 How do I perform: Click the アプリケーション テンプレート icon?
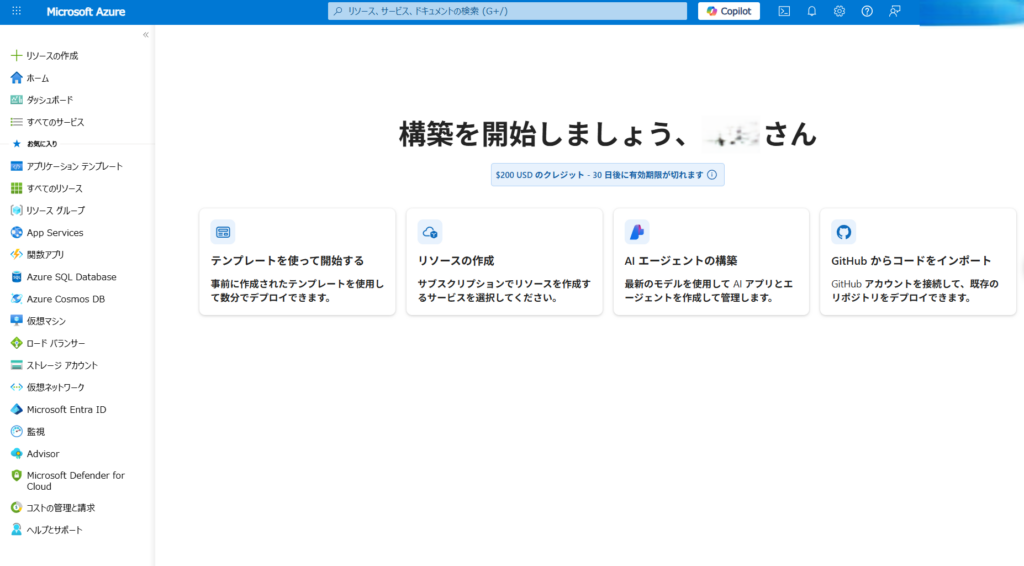pos(16,166)
